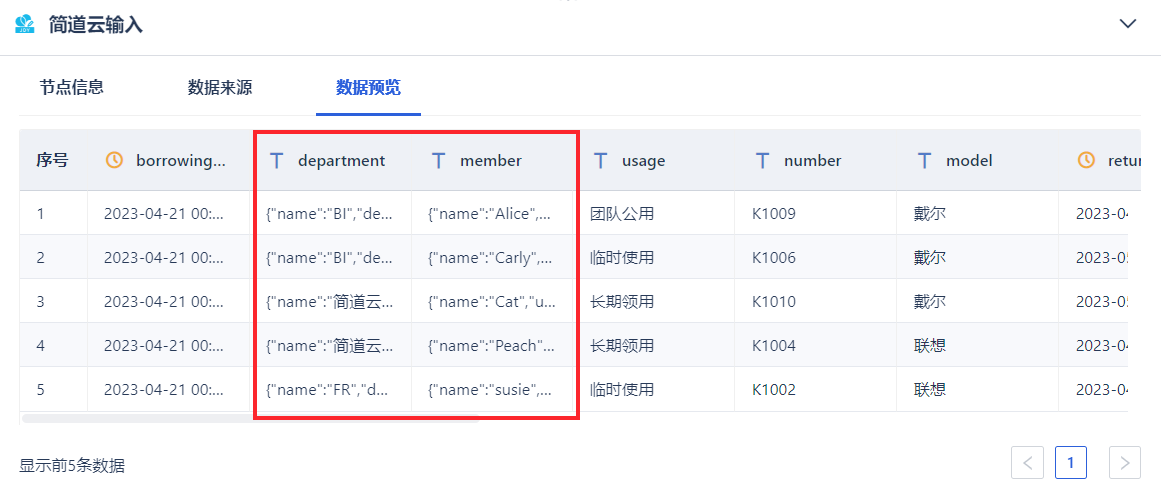Click the 简道云 logo icon
This screenshot has width=1161, height=484.
point(25,24)
